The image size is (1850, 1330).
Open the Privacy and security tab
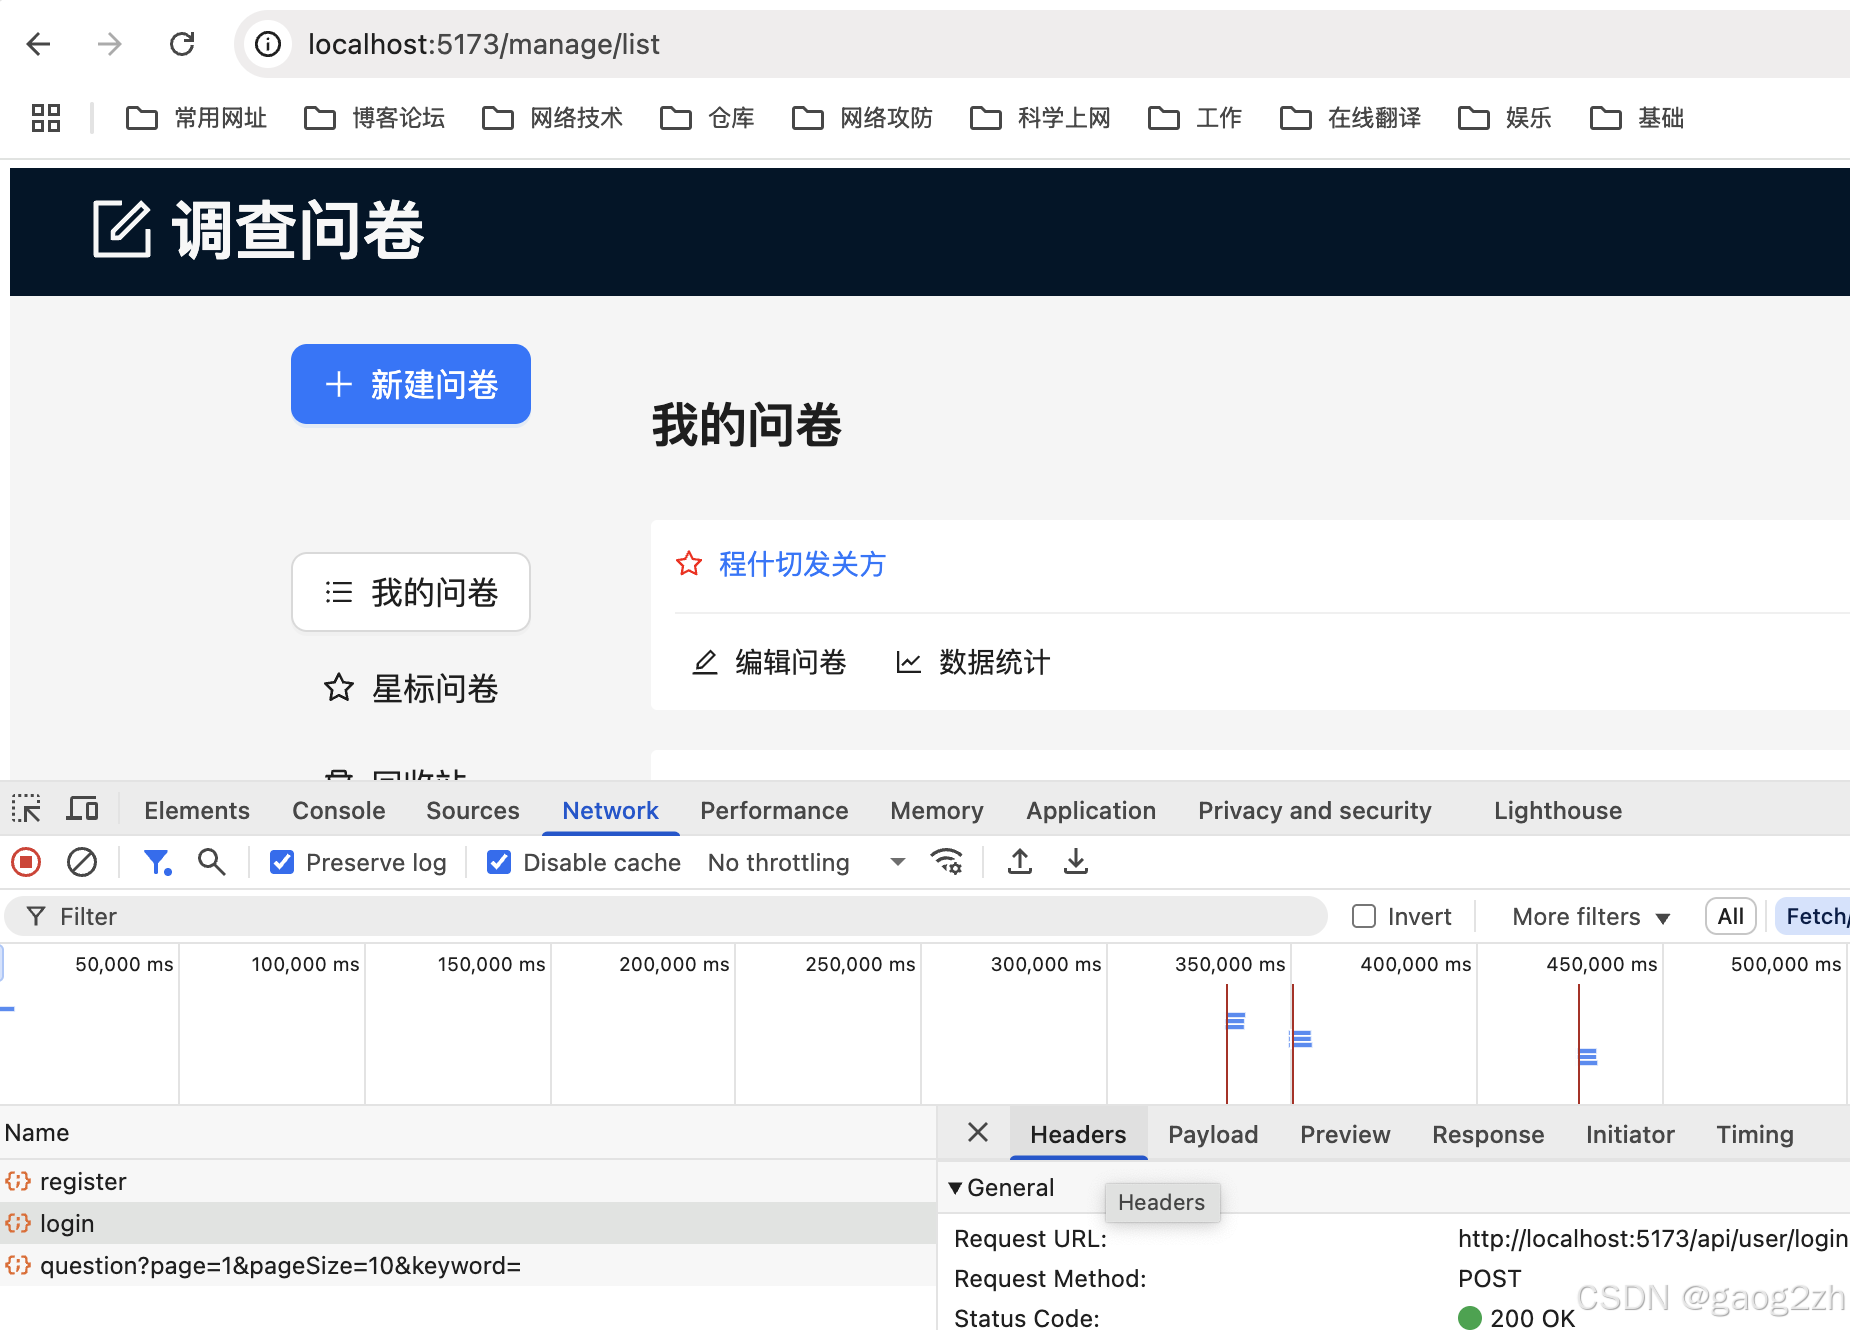coord(1315,810)
